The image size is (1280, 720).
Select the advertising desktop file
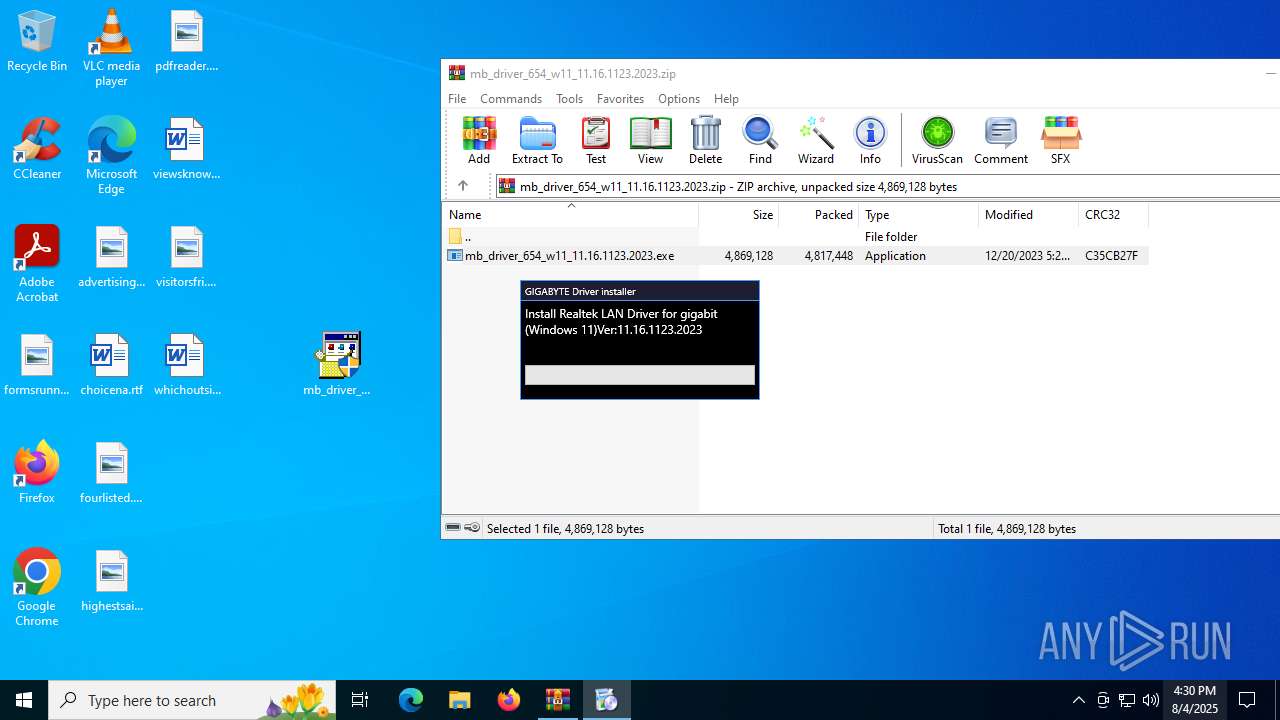click(x=111, y=258)
